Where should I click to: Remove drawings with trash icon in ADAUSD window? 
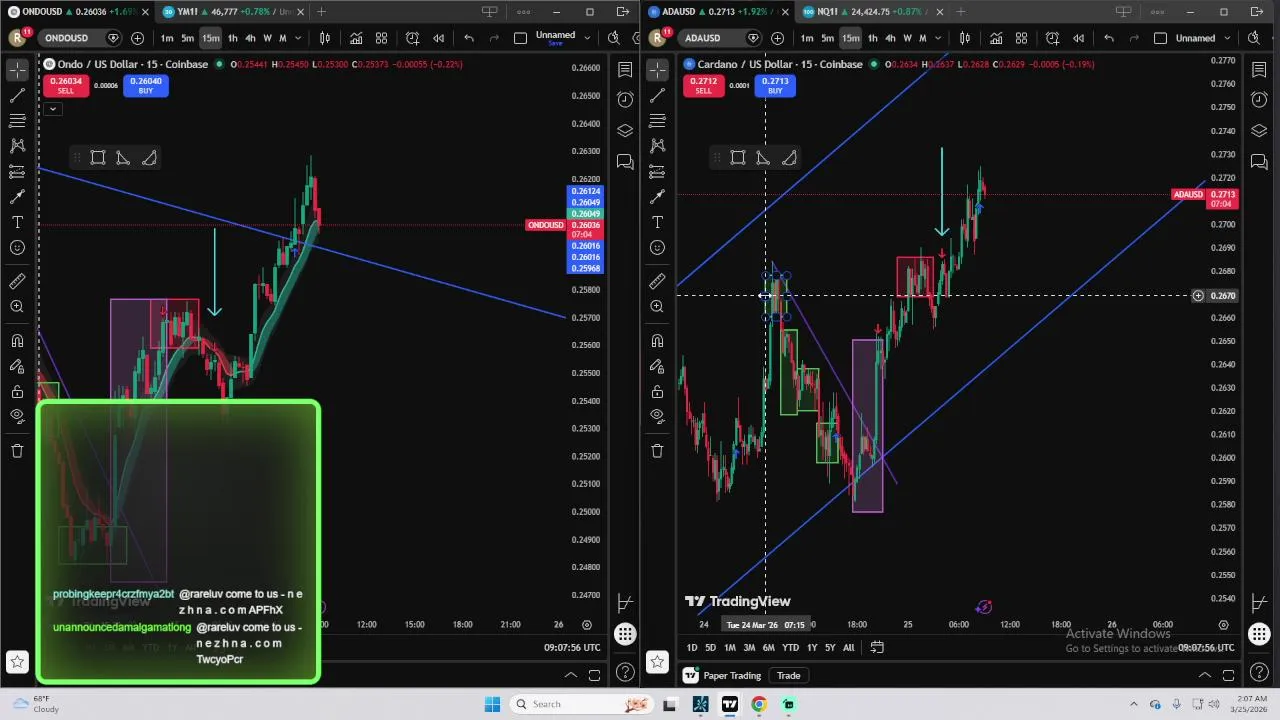click(x=657, y=451)
